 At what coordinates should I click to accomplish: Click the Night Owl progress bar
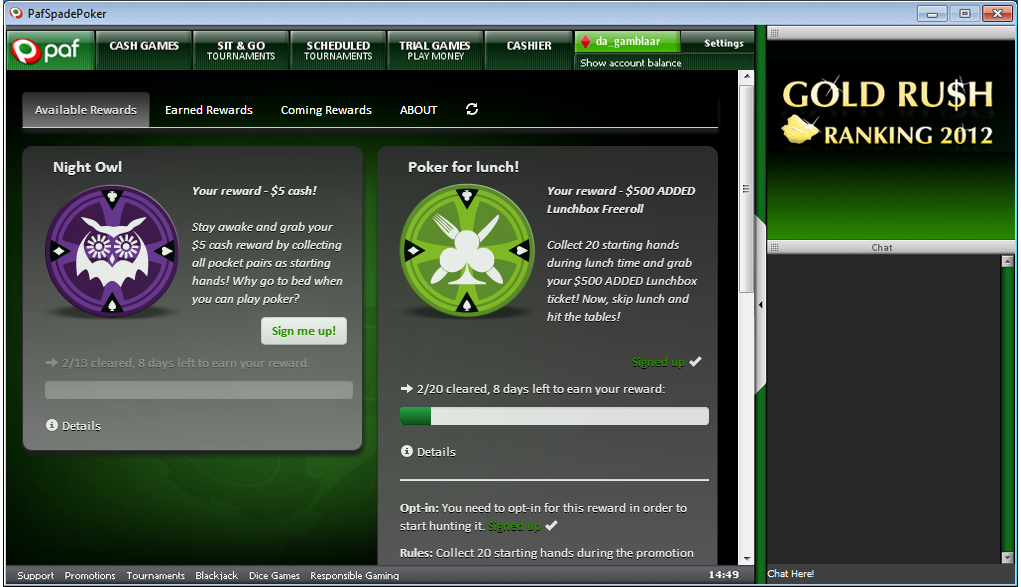(x=199, y=390)
